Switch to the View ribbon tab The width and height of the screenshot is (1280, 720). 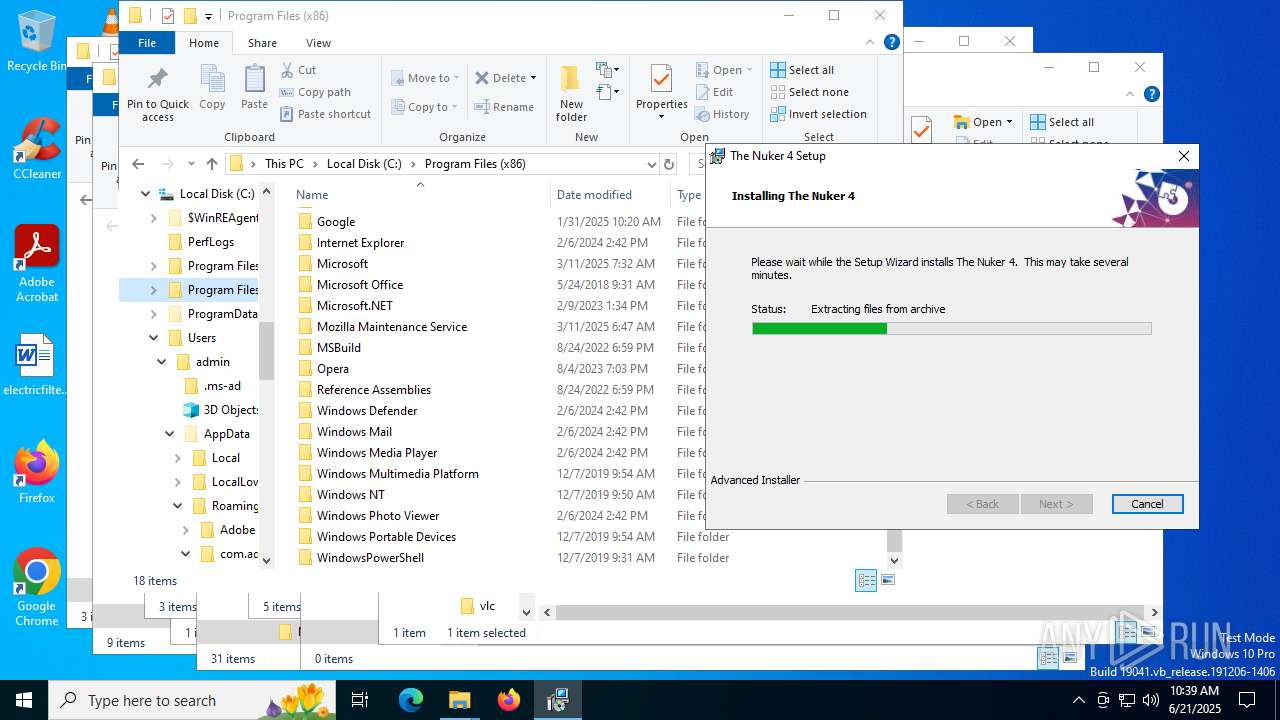(318, 43)
